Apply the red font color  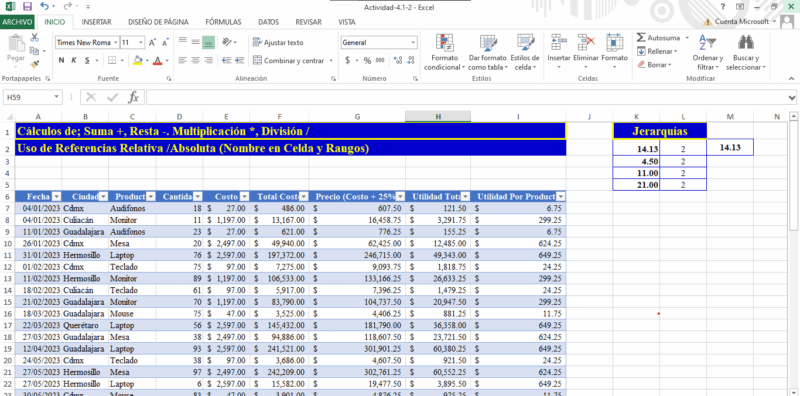click(157, 60)
